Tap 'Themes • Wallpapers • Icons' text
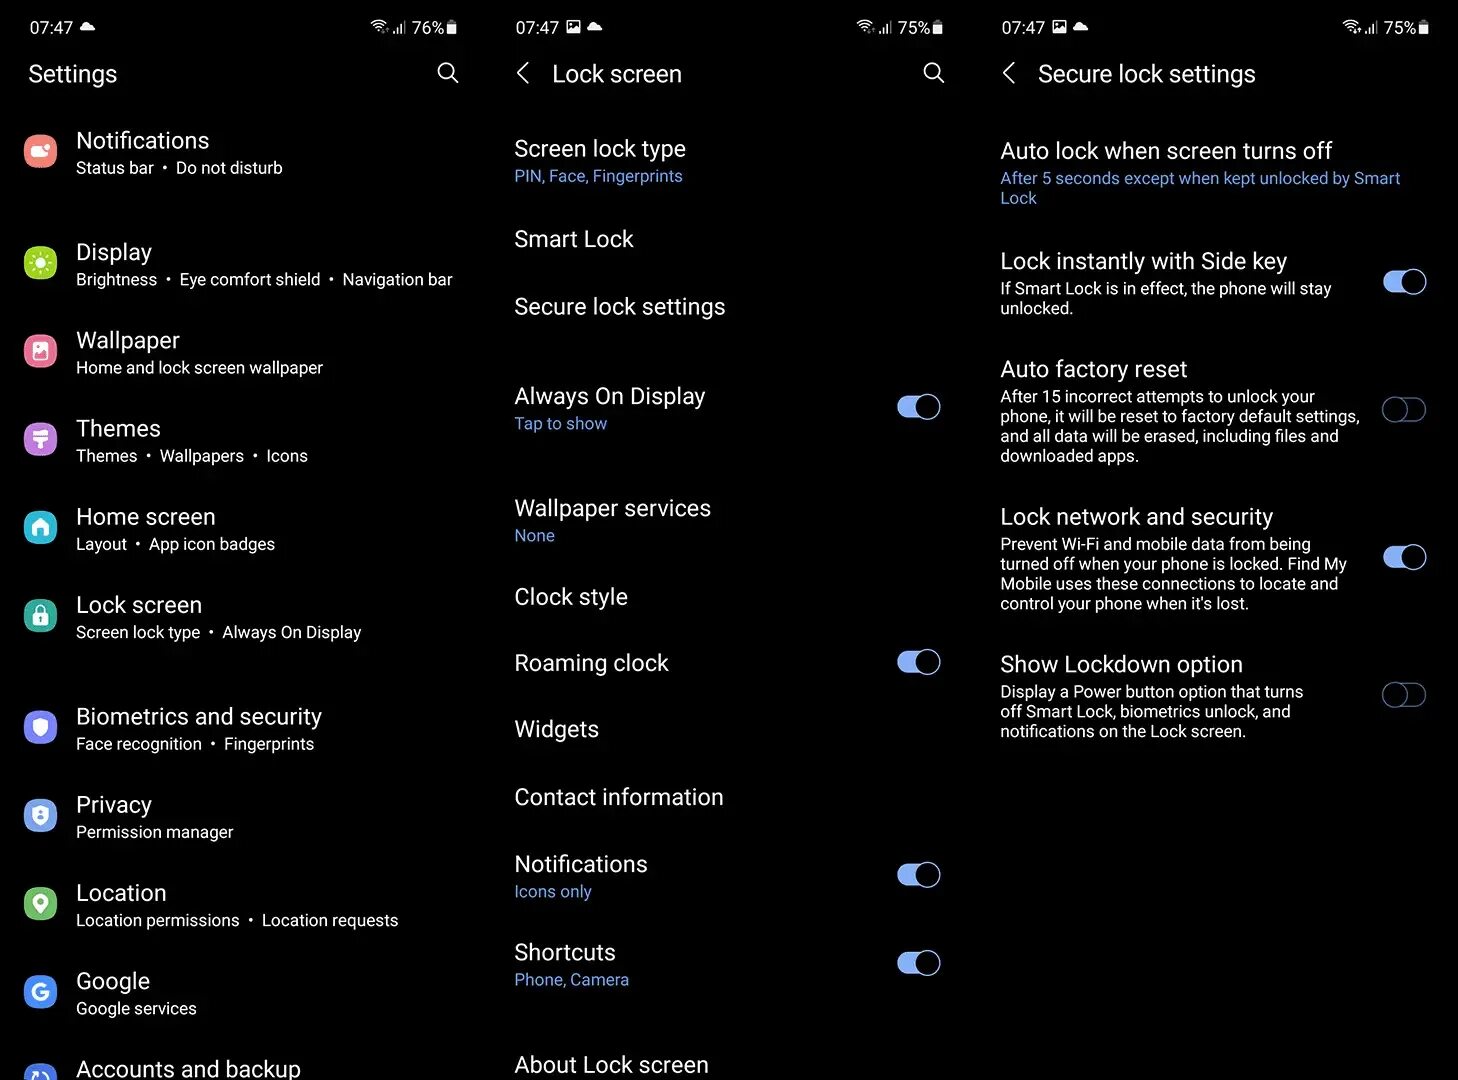The width and height of the screenshot is (1458, 1080). (192, 456)
